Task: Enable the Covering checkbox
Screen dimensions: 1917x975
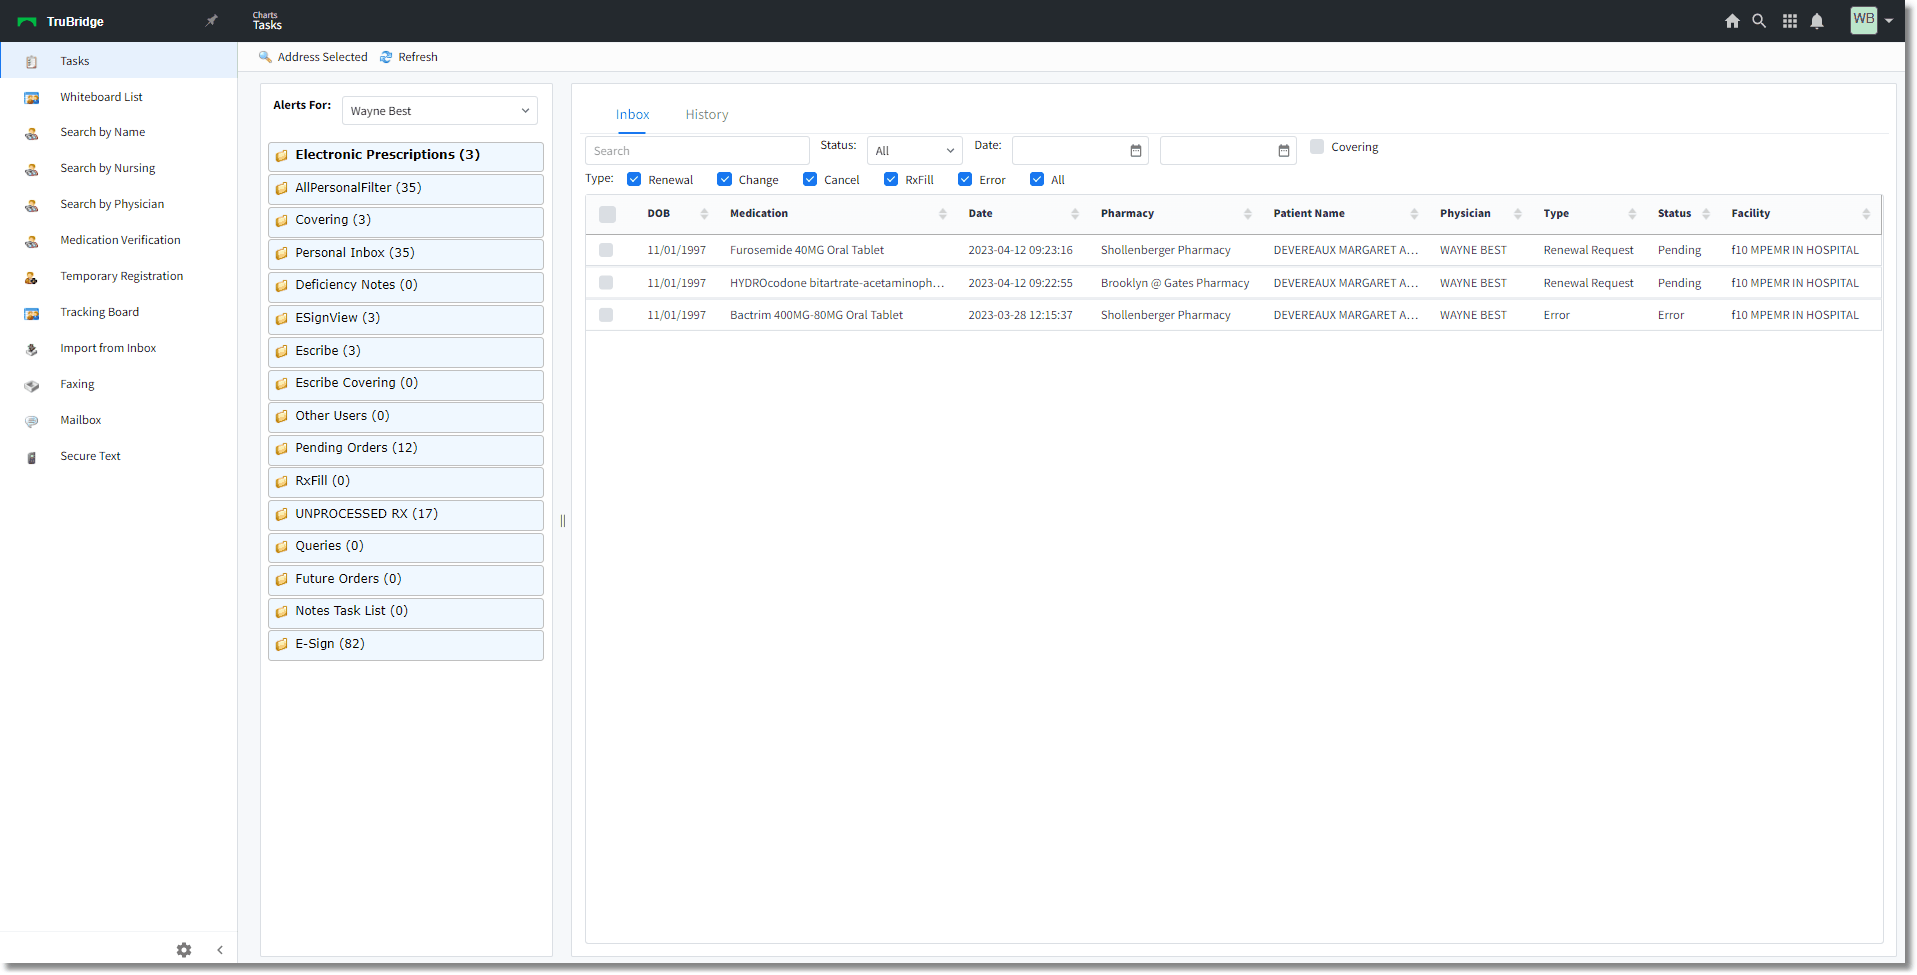Action: [x=1317, y=146]
